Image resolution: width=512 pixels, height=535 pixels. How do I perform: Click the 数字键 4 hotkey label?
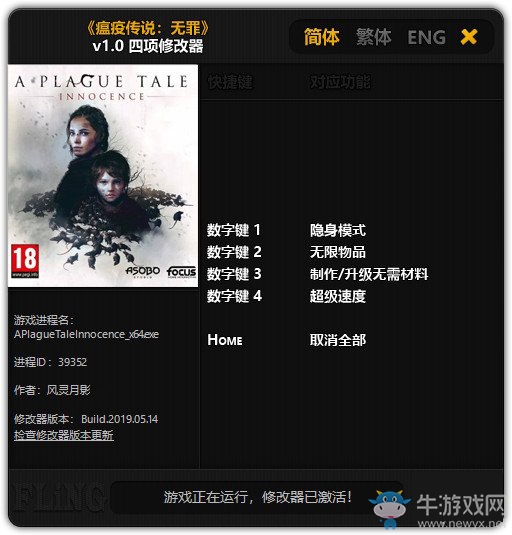point(234,296)
